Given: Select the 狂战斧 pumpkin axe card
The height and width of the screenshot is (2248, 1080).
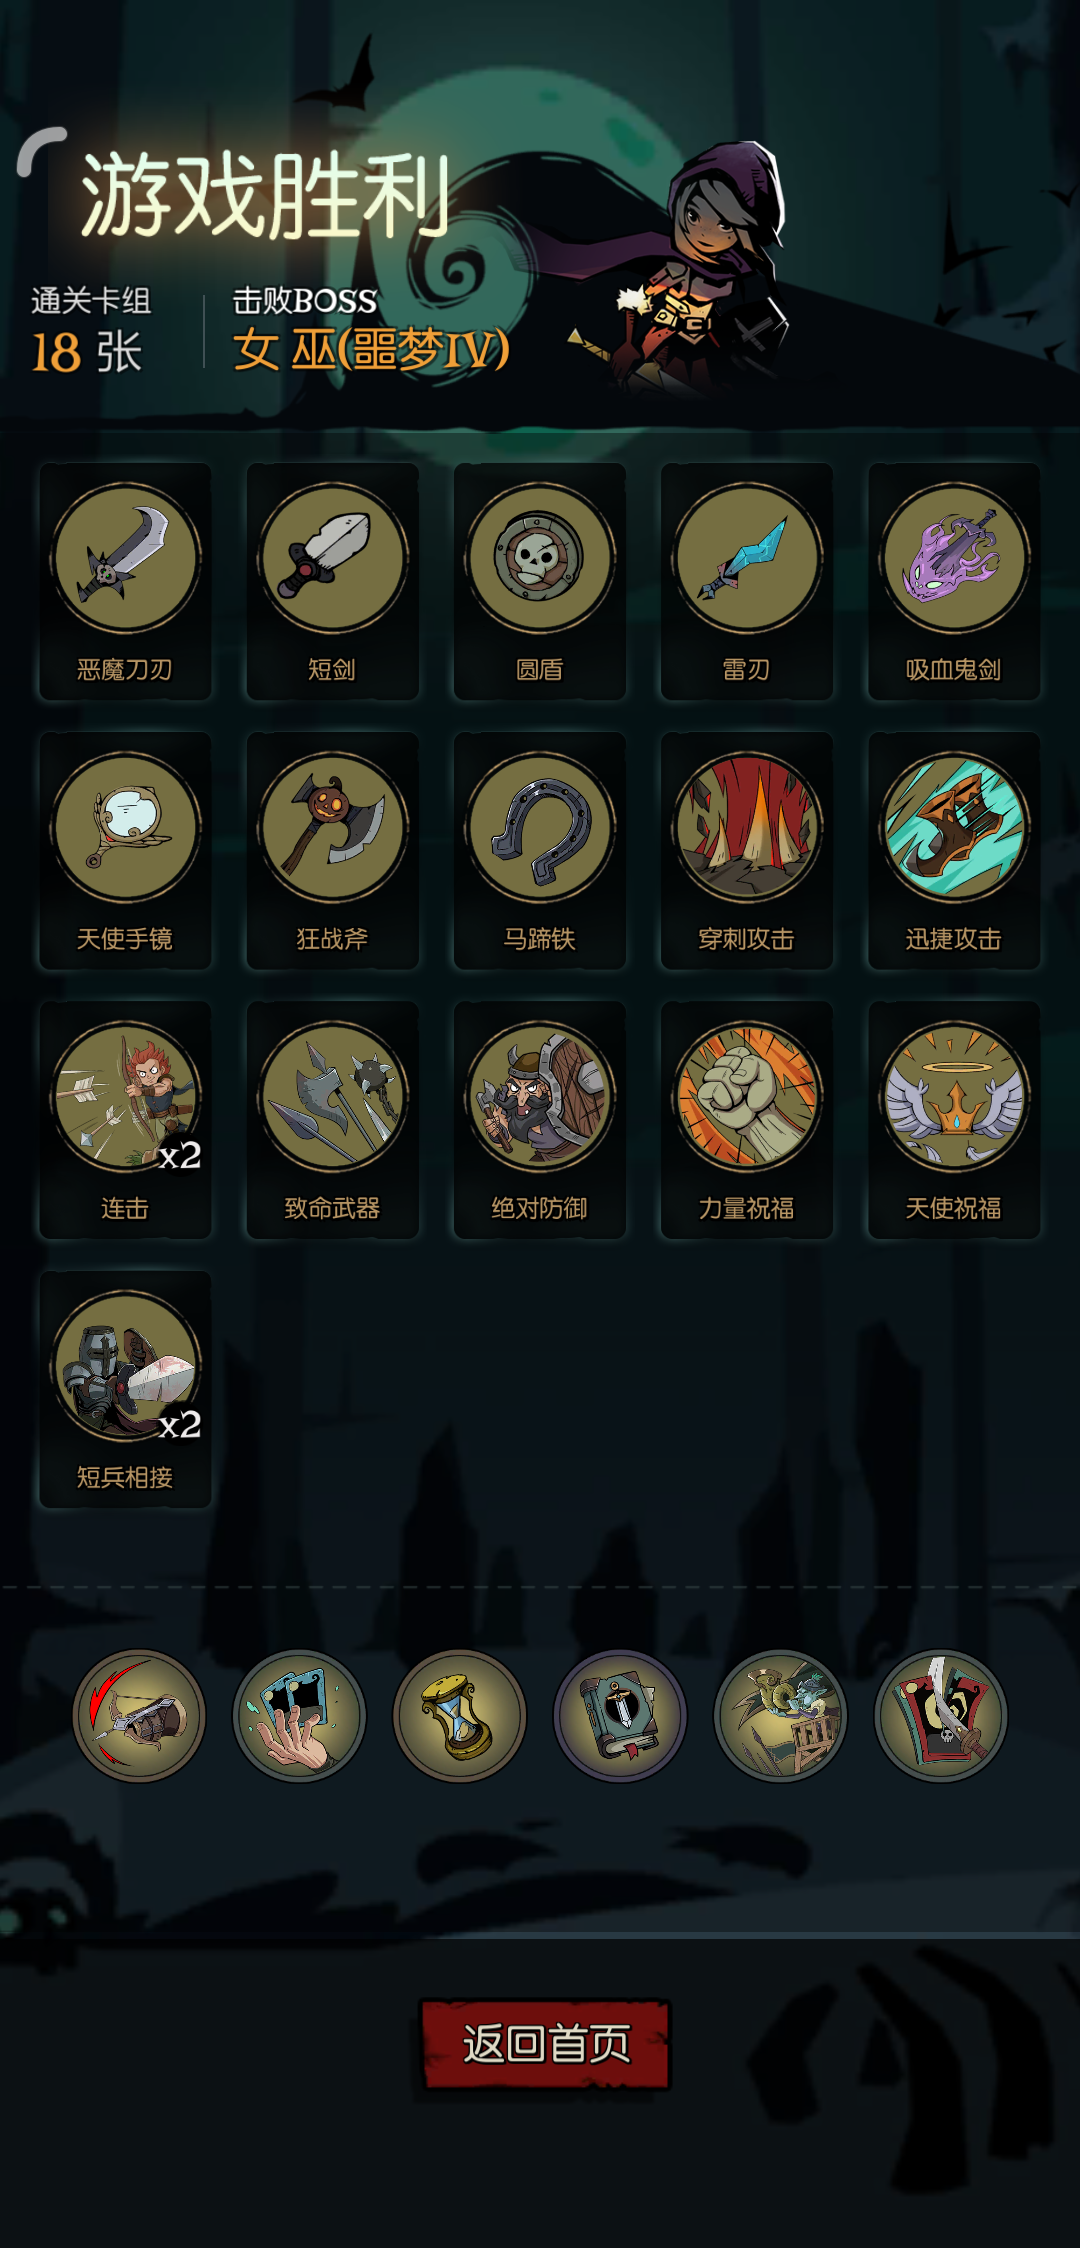Looking at the screenshot, I should [332, 850].
